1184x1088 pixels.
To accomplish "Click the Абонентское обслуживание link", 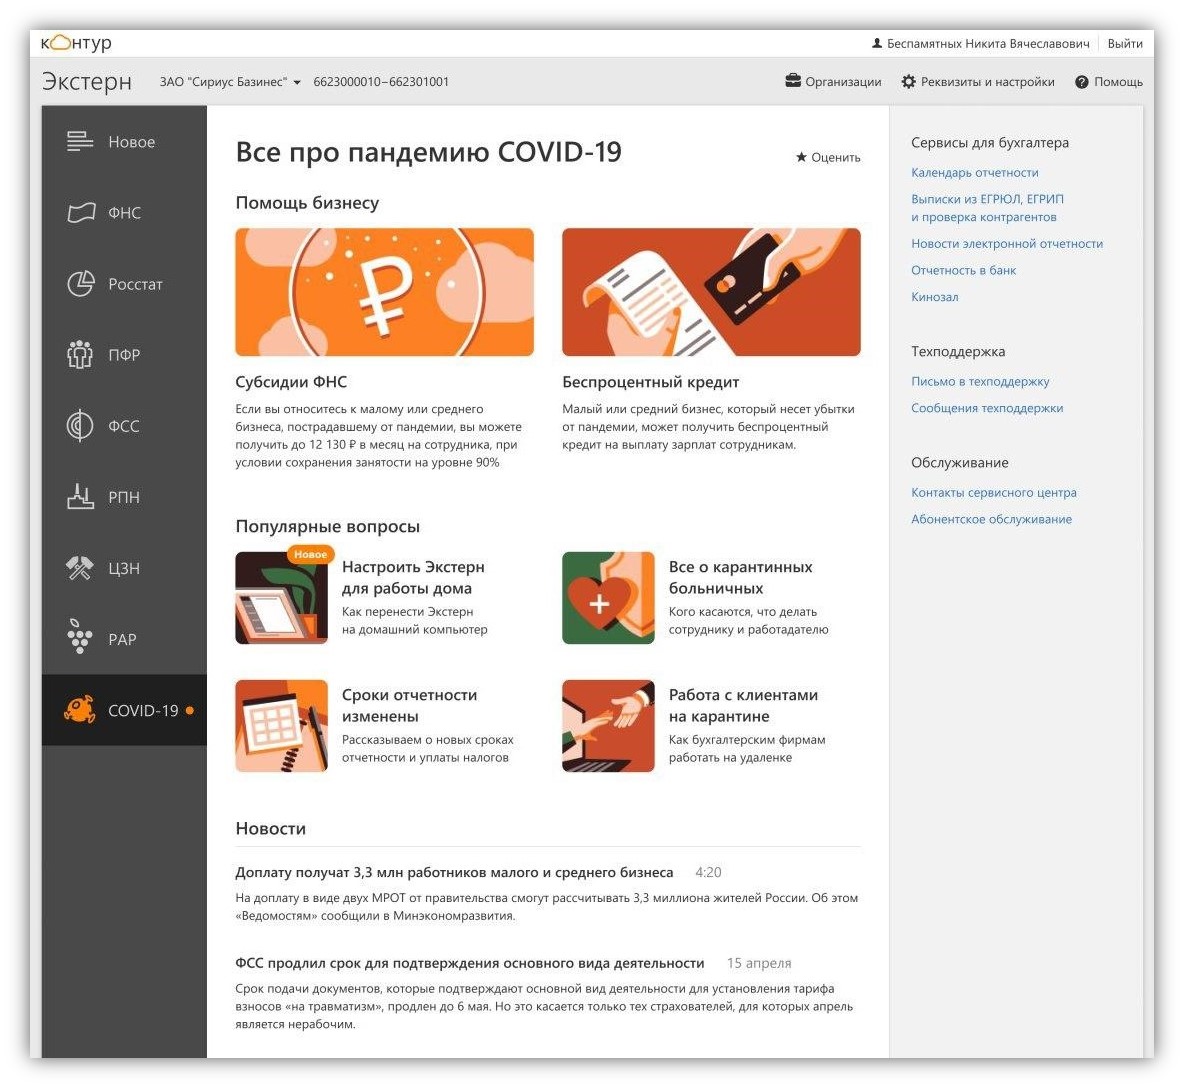I will pyautogui.click(x=991, y=519).
